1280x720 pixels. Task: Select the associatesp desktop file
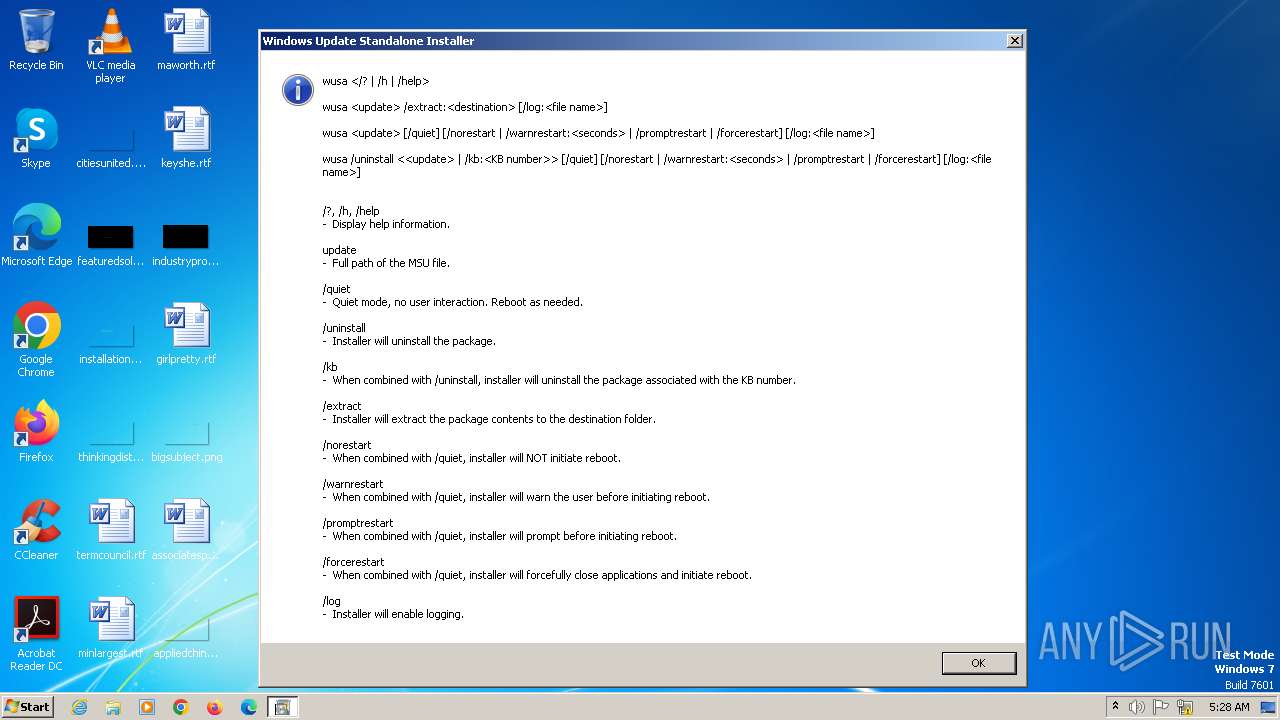pos(186,530)
